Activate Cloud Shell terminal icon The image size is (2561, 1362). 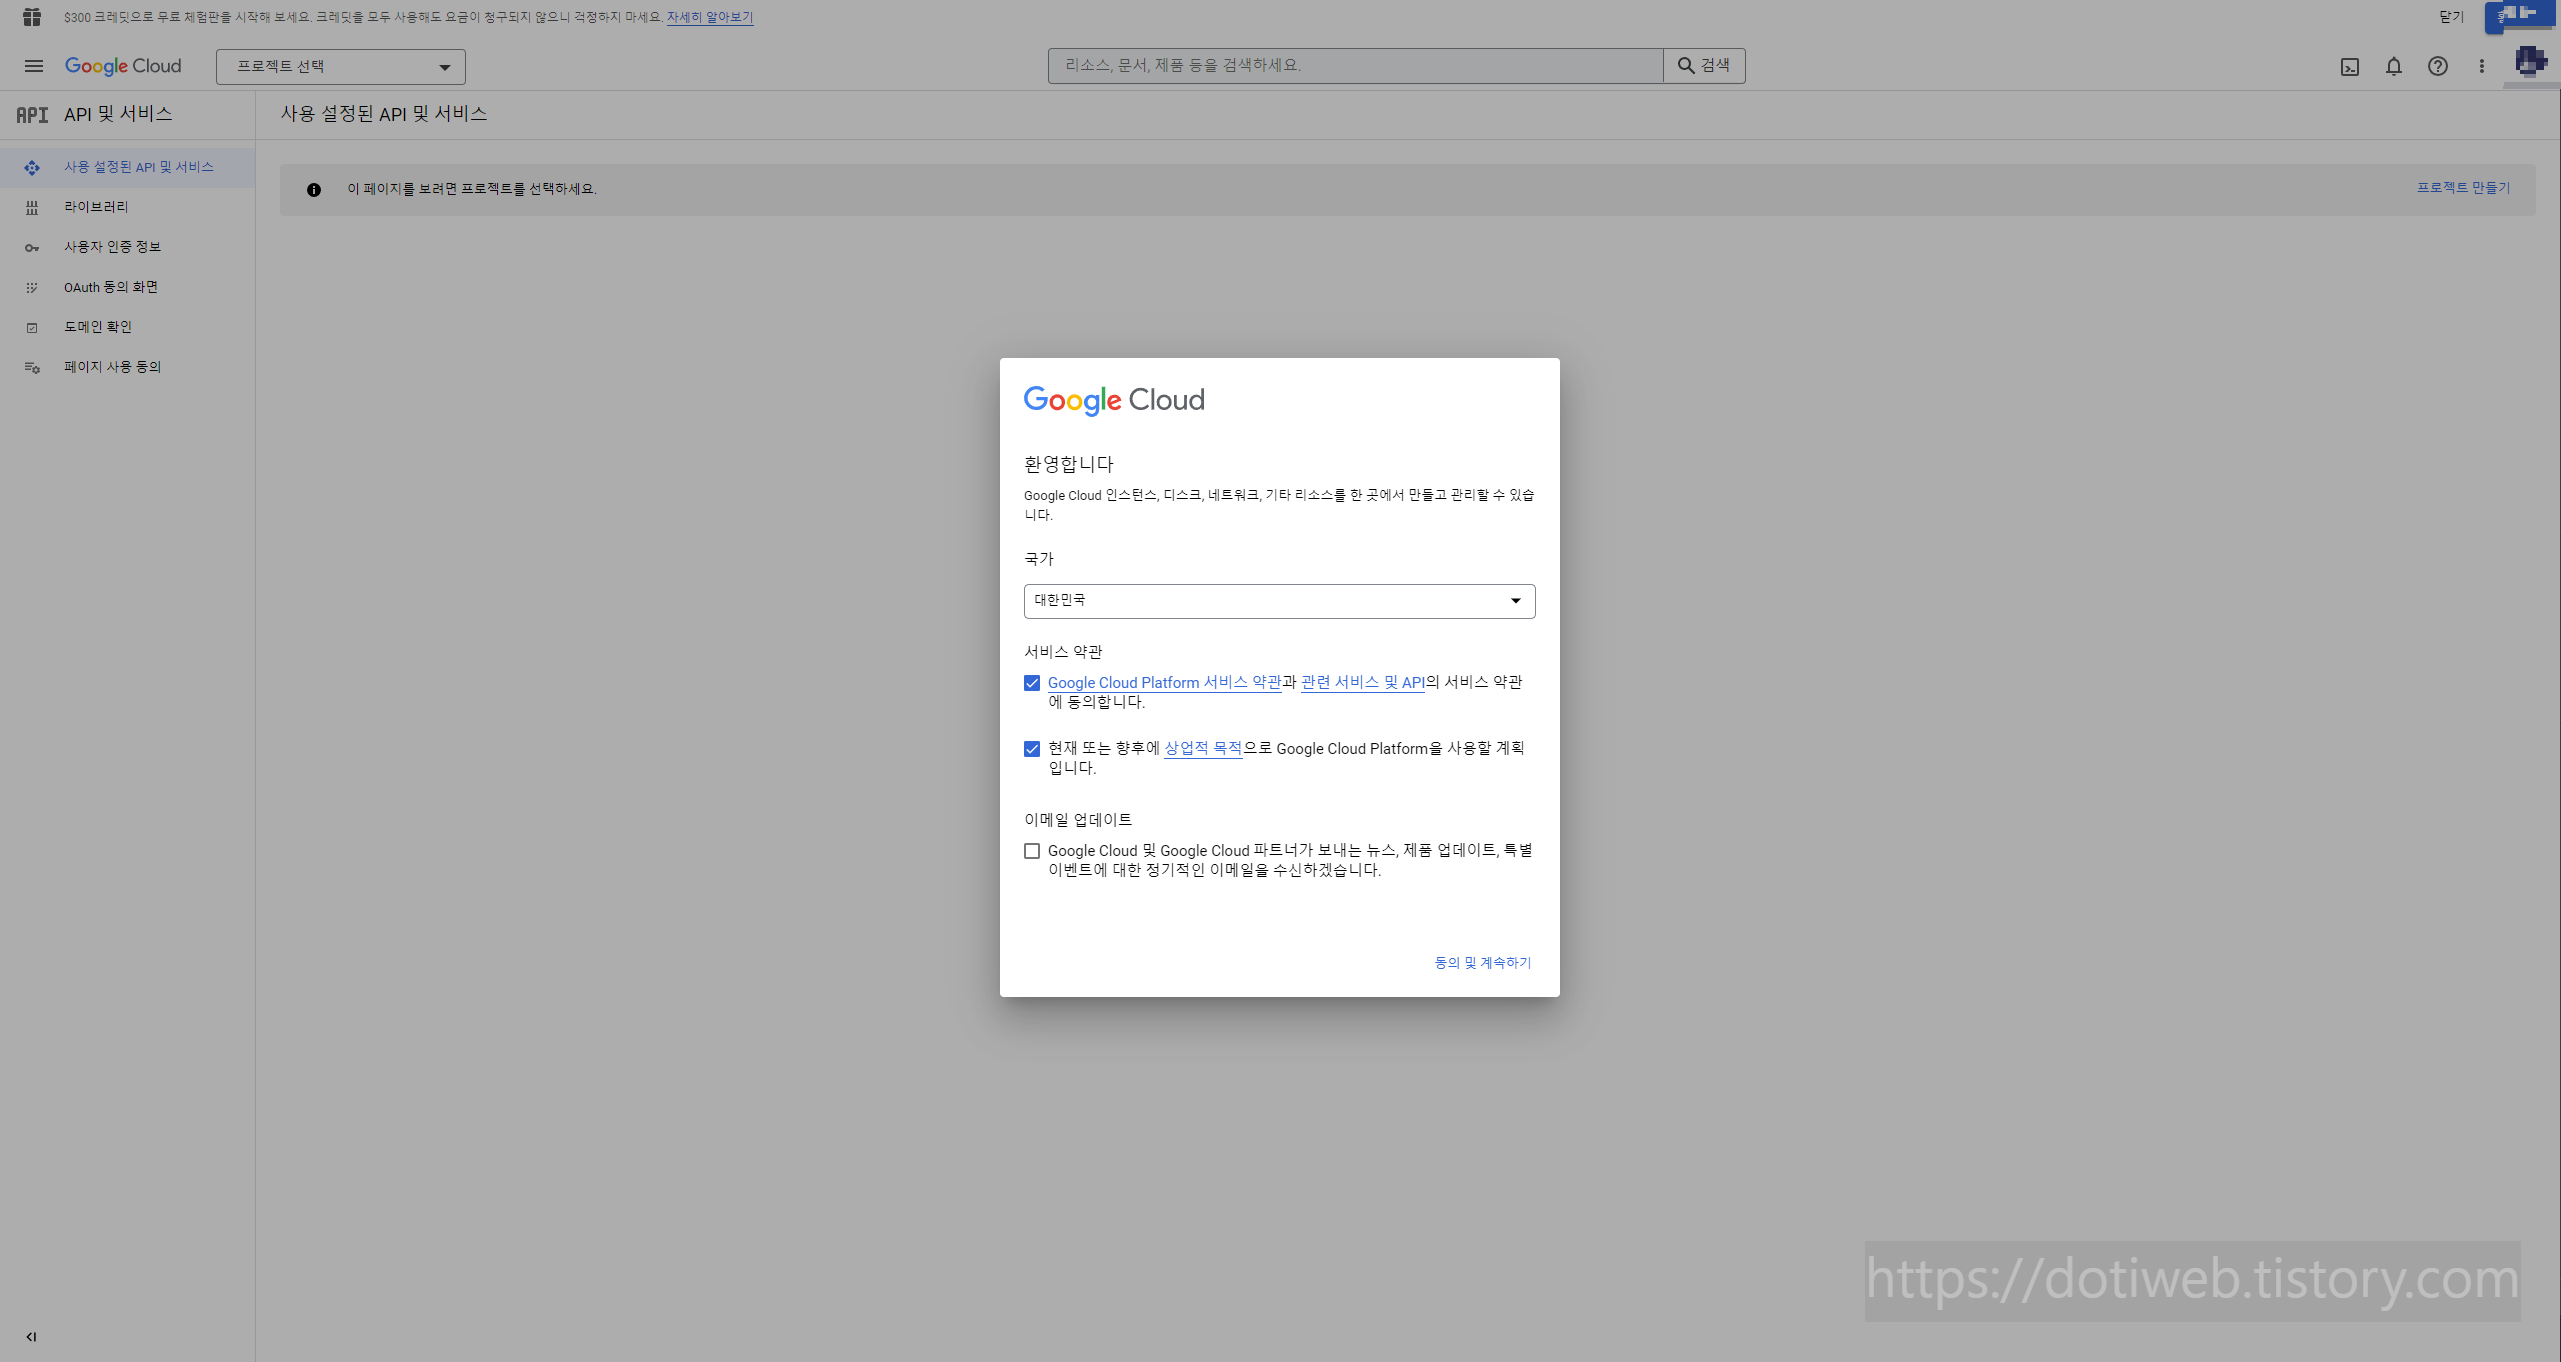pyautogui.click(x=2350, y=67)
